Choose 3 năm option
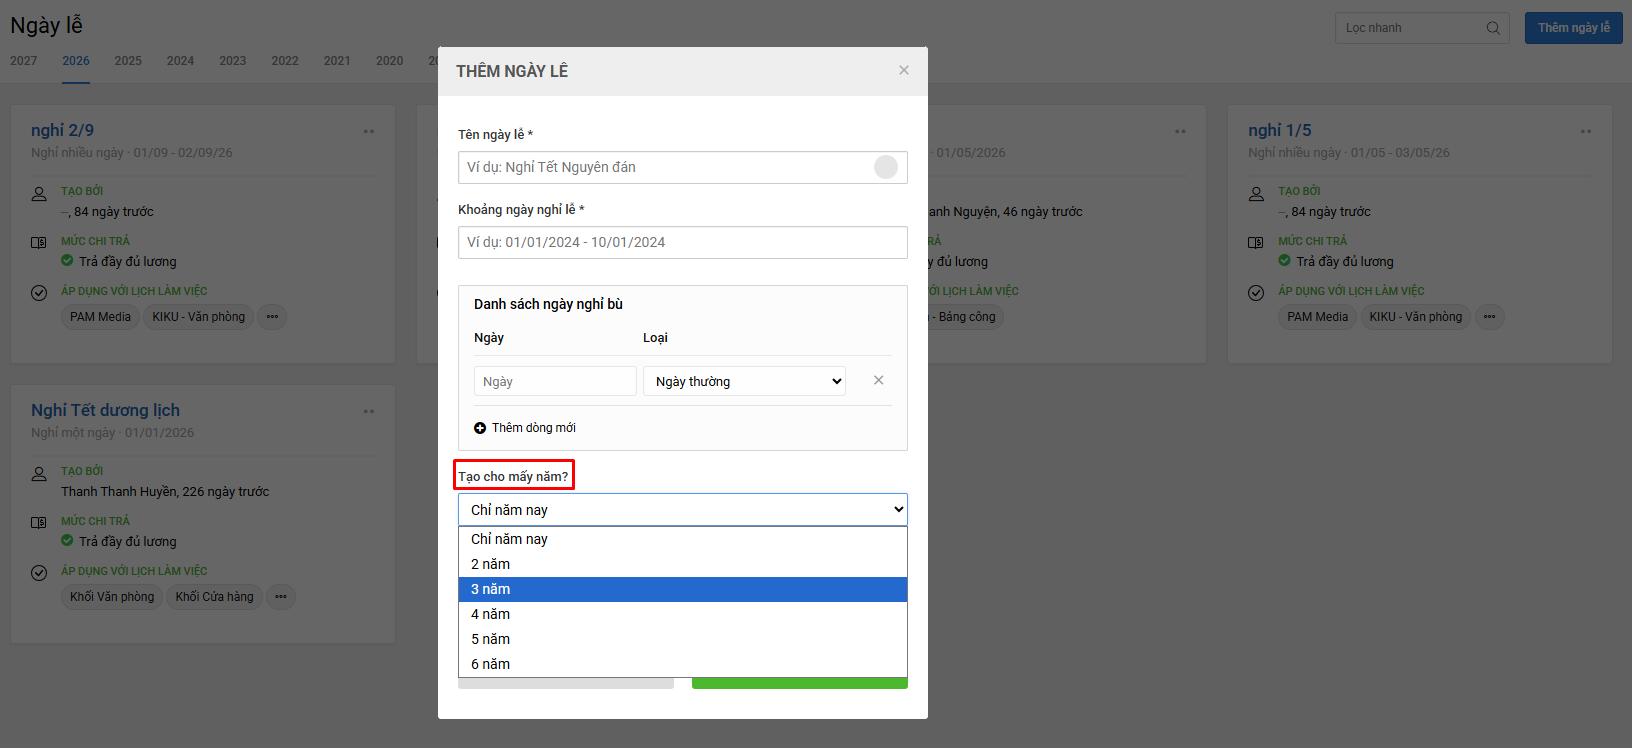 coord(683,589)
